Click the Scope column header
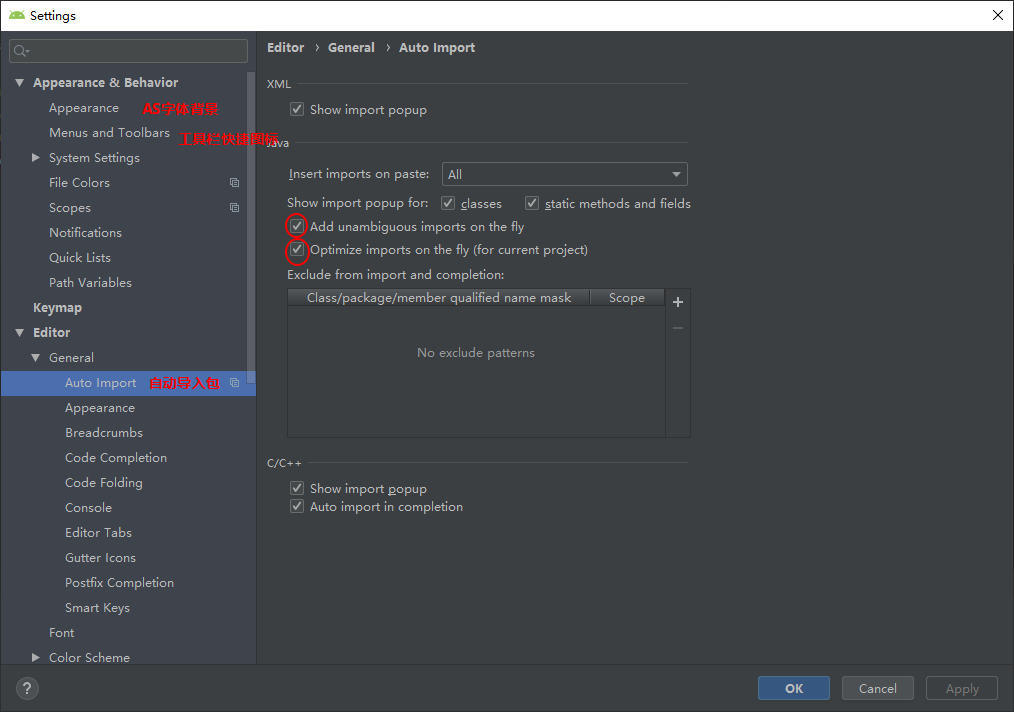1014x712 pixels. pos(627,297)
